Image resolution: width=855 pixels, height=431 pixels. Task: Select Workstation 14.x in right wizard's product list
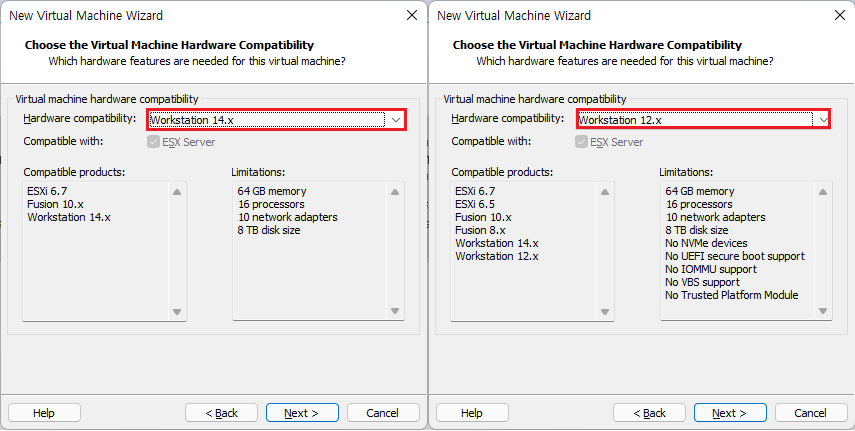pyautogui.click(x=497, y=243)
